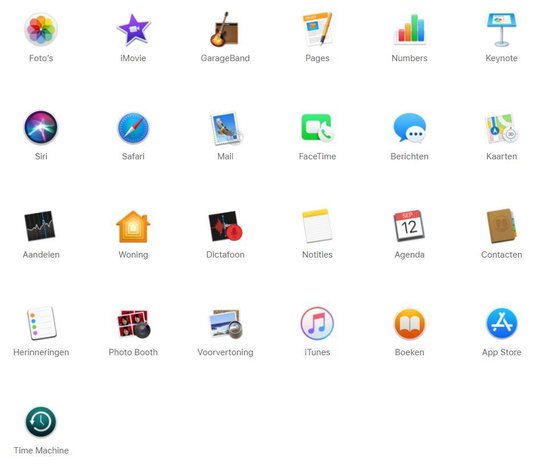Click the Woning orange house icon

(133, 227)
